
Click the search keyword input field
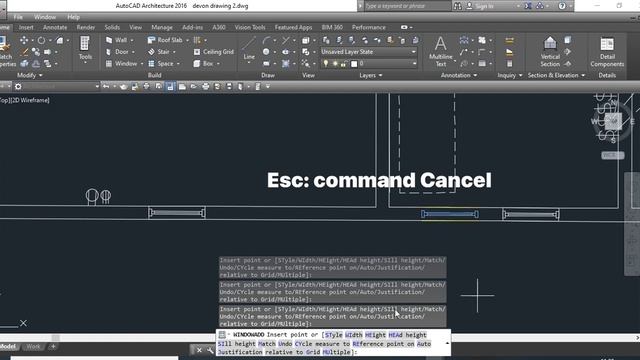tap(407, 6)
